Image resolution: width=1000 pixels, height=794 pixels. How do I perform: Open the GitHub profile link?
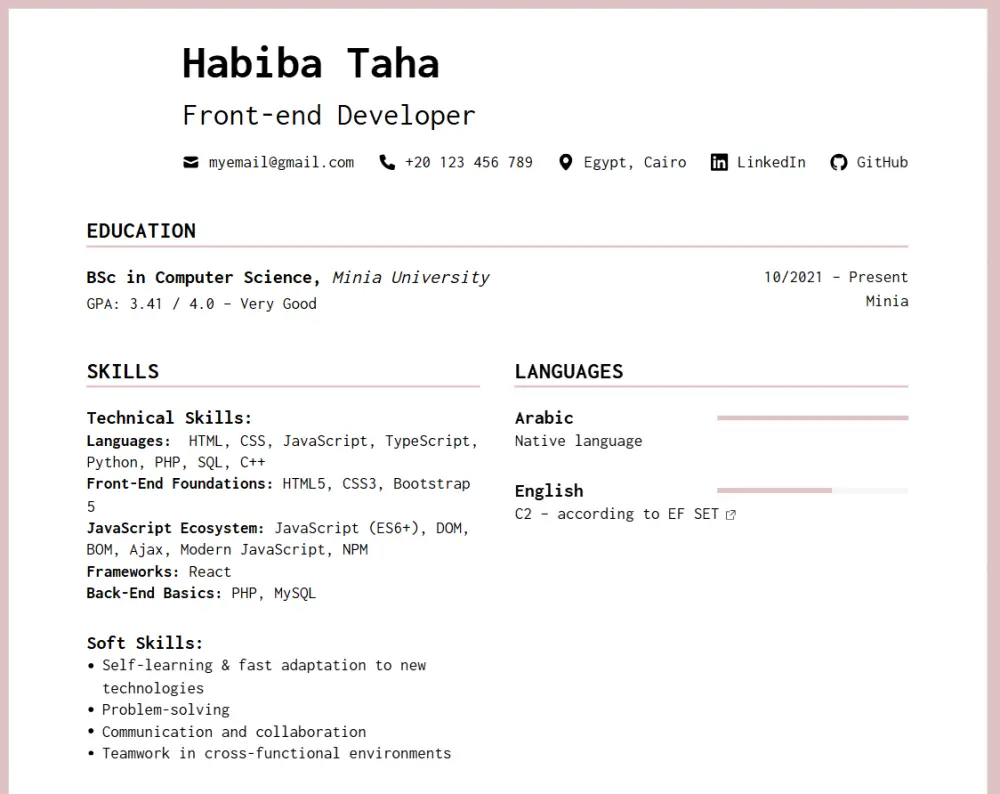point(883,162)
